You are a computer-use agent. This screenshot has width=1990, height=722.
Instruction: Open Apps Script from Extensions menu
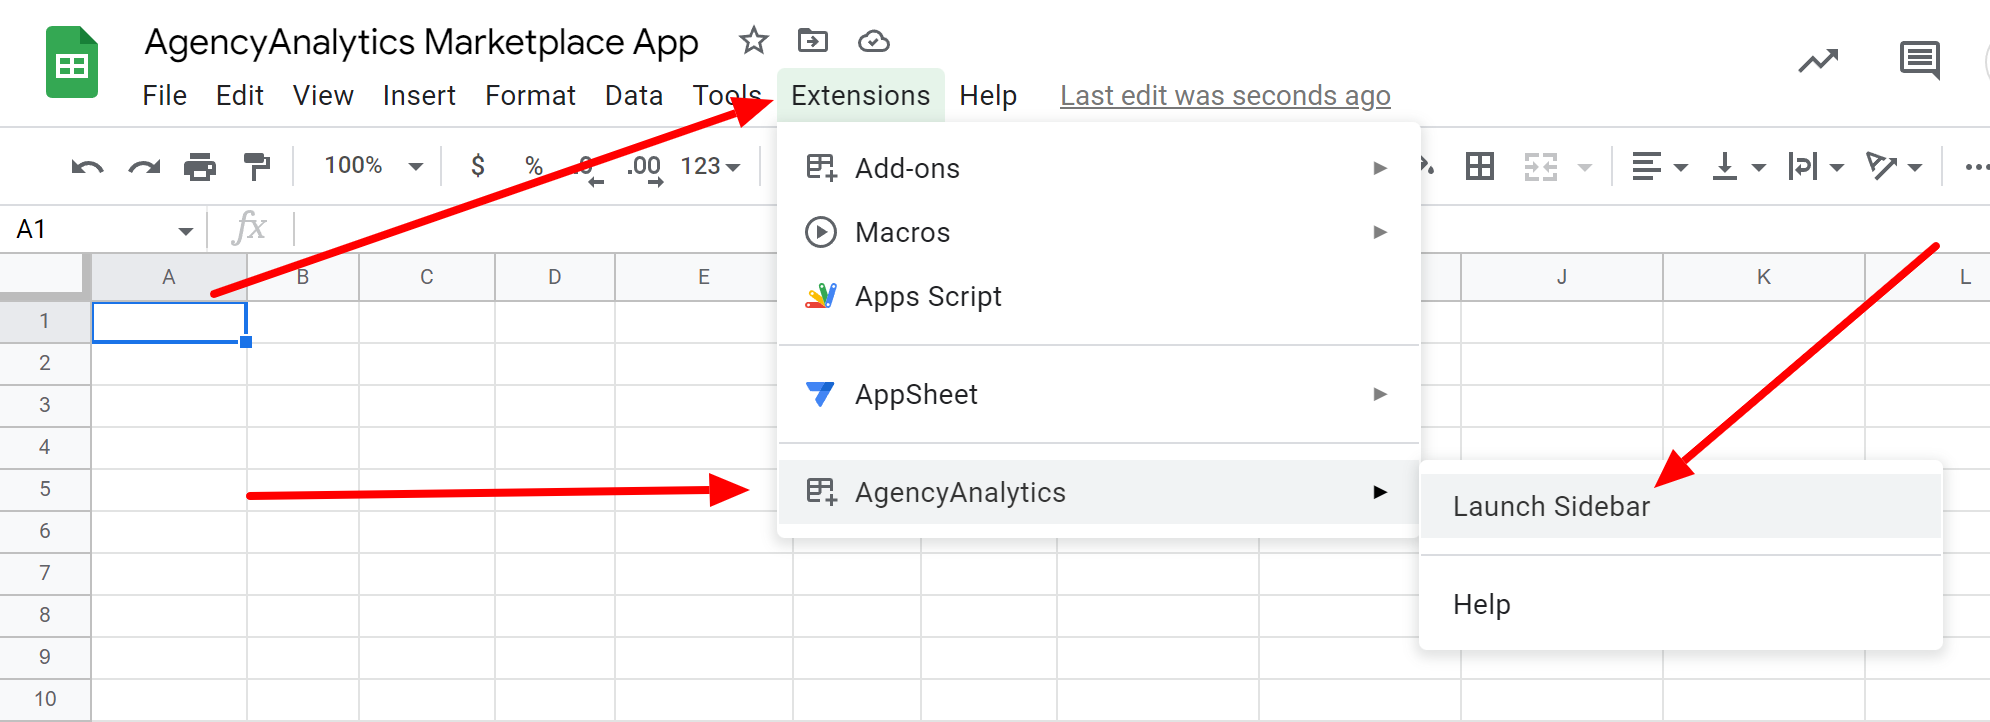(x=927, y=297)
